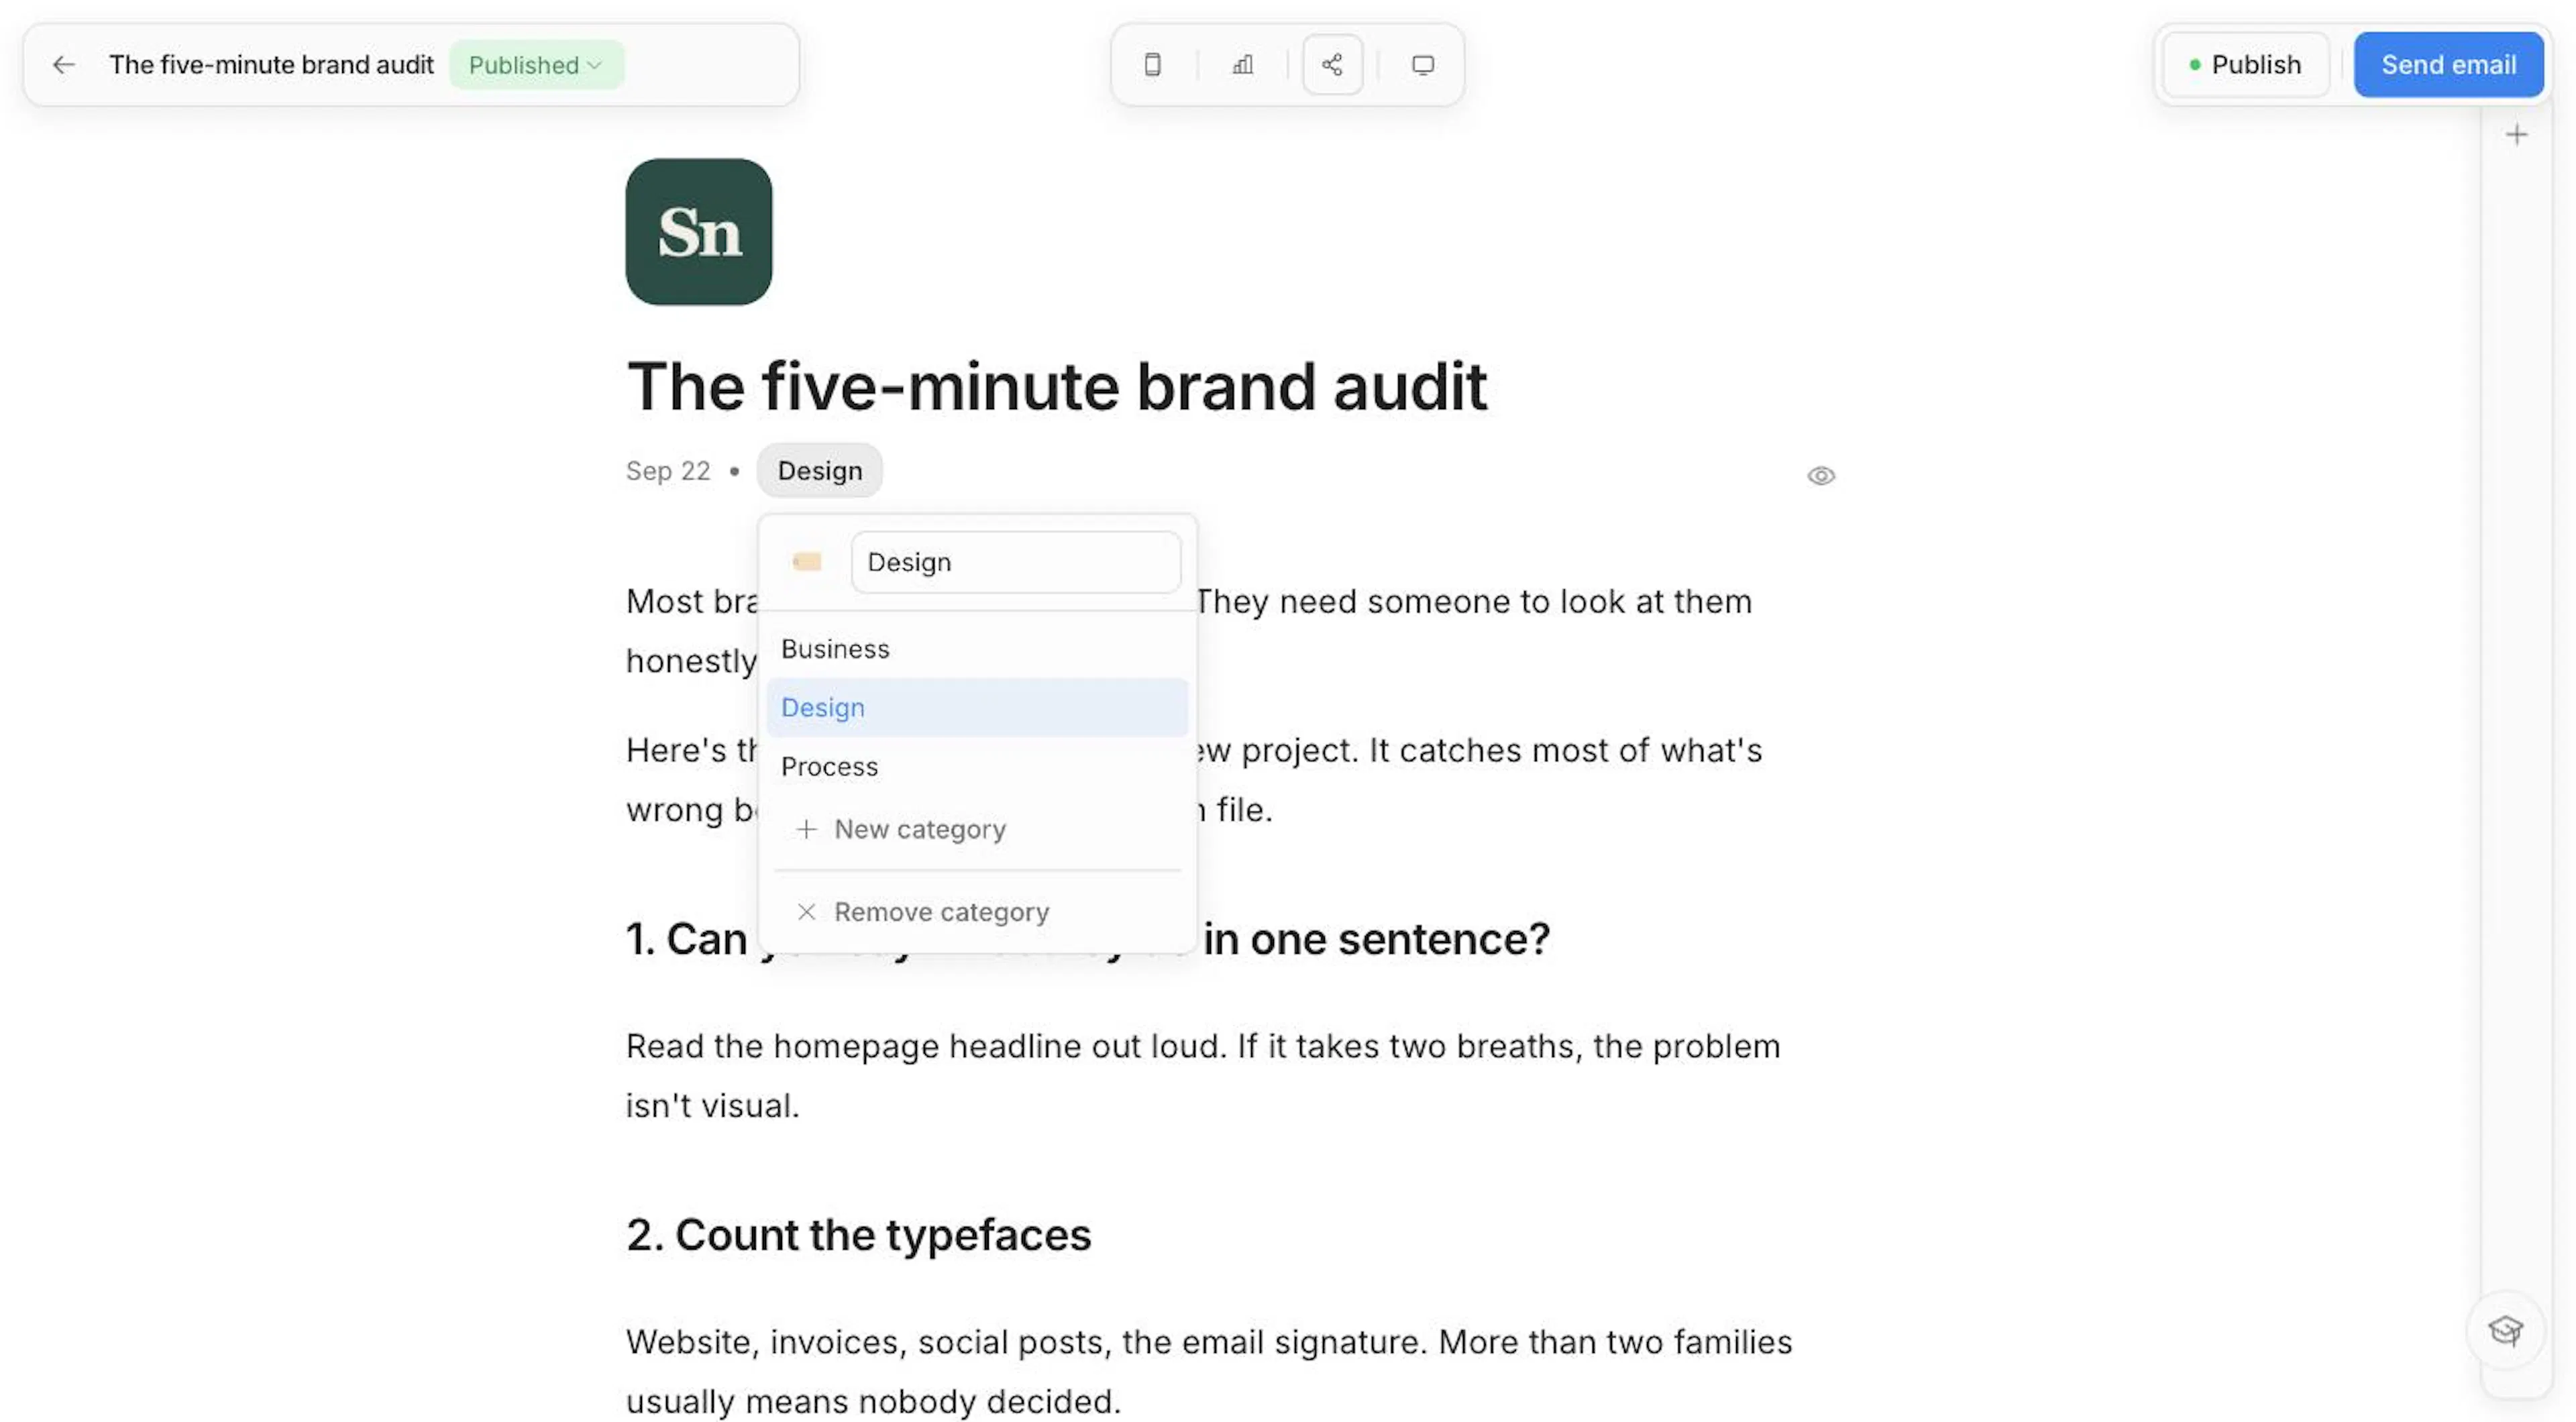Open the graduation cap help icon
Screen dimensions: 2576x1422
[x=2505, y=1330]
